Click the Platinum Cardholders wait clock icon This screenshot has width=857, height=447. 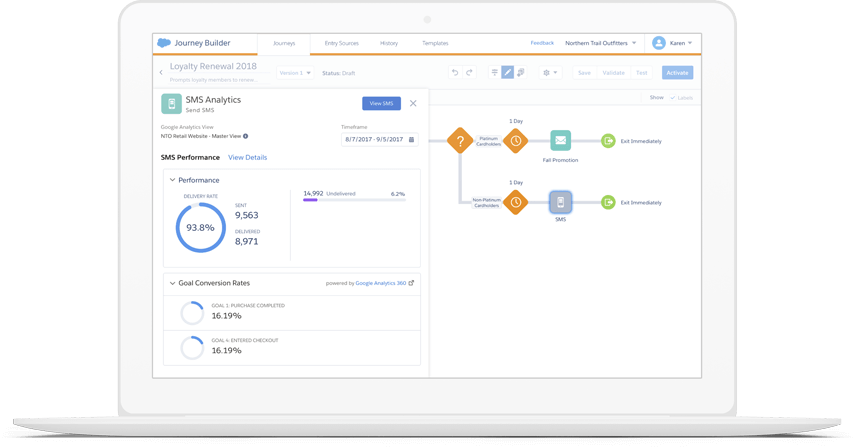(x=515, y=141)
